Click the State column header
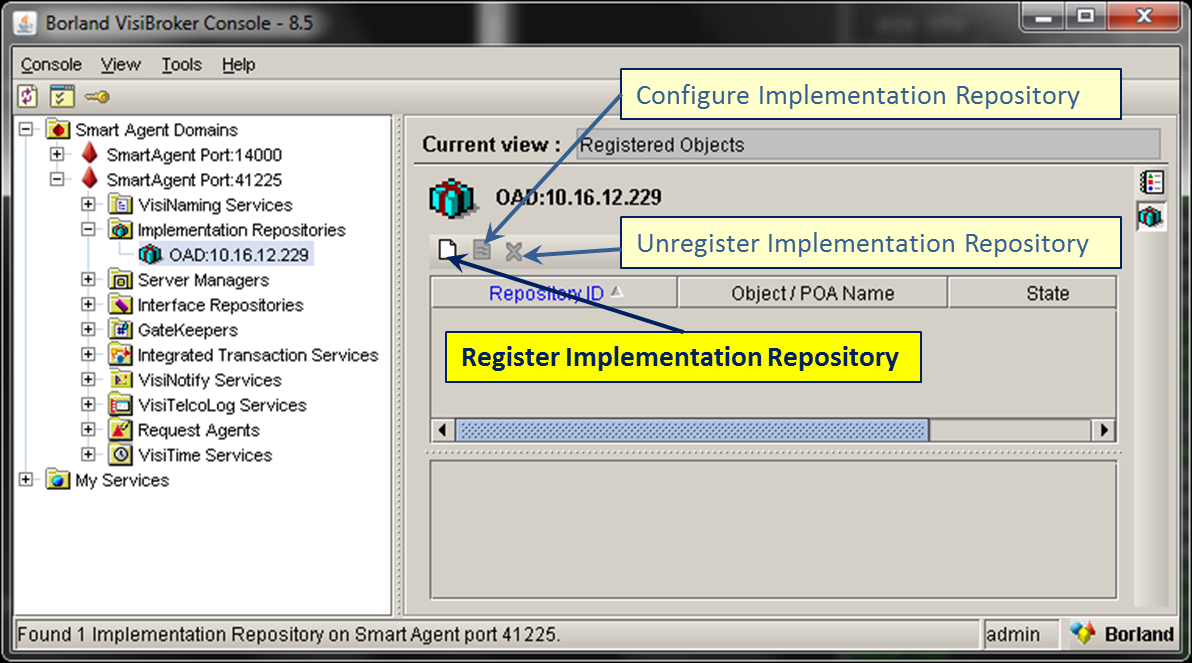This screenshot has width=1192, height=663. click(1033, 293)
